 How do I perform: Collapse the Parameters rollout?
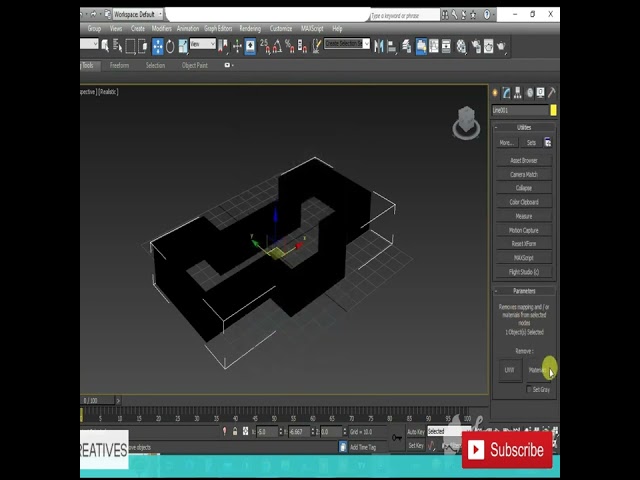click(x=524, y=291)
